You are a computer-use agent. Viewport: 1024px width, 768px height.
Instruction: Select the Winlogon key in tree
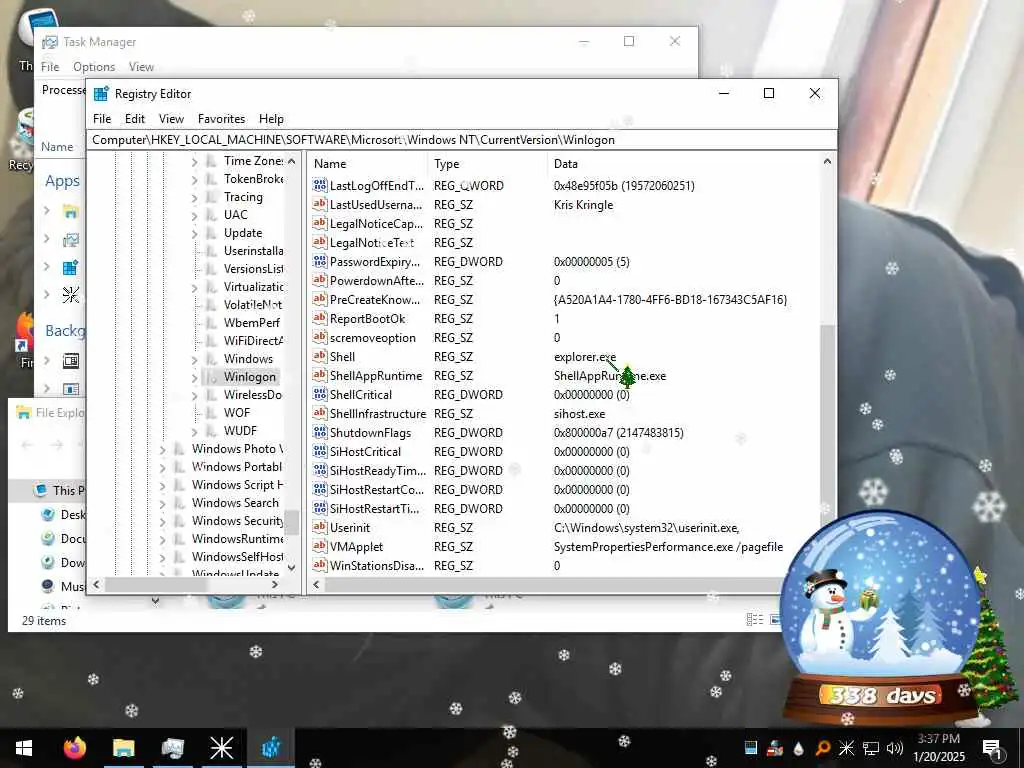(x=249, y=377)
